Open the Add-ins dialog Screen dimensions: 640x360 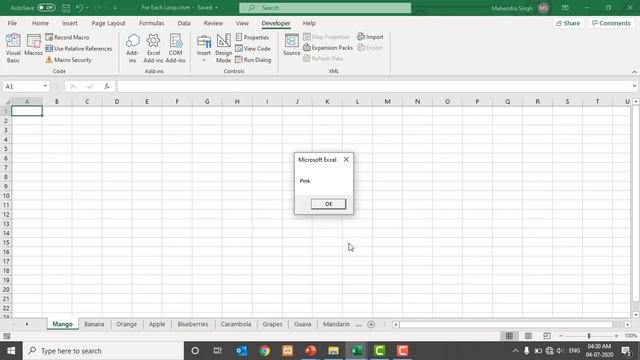tap(132, 48)
